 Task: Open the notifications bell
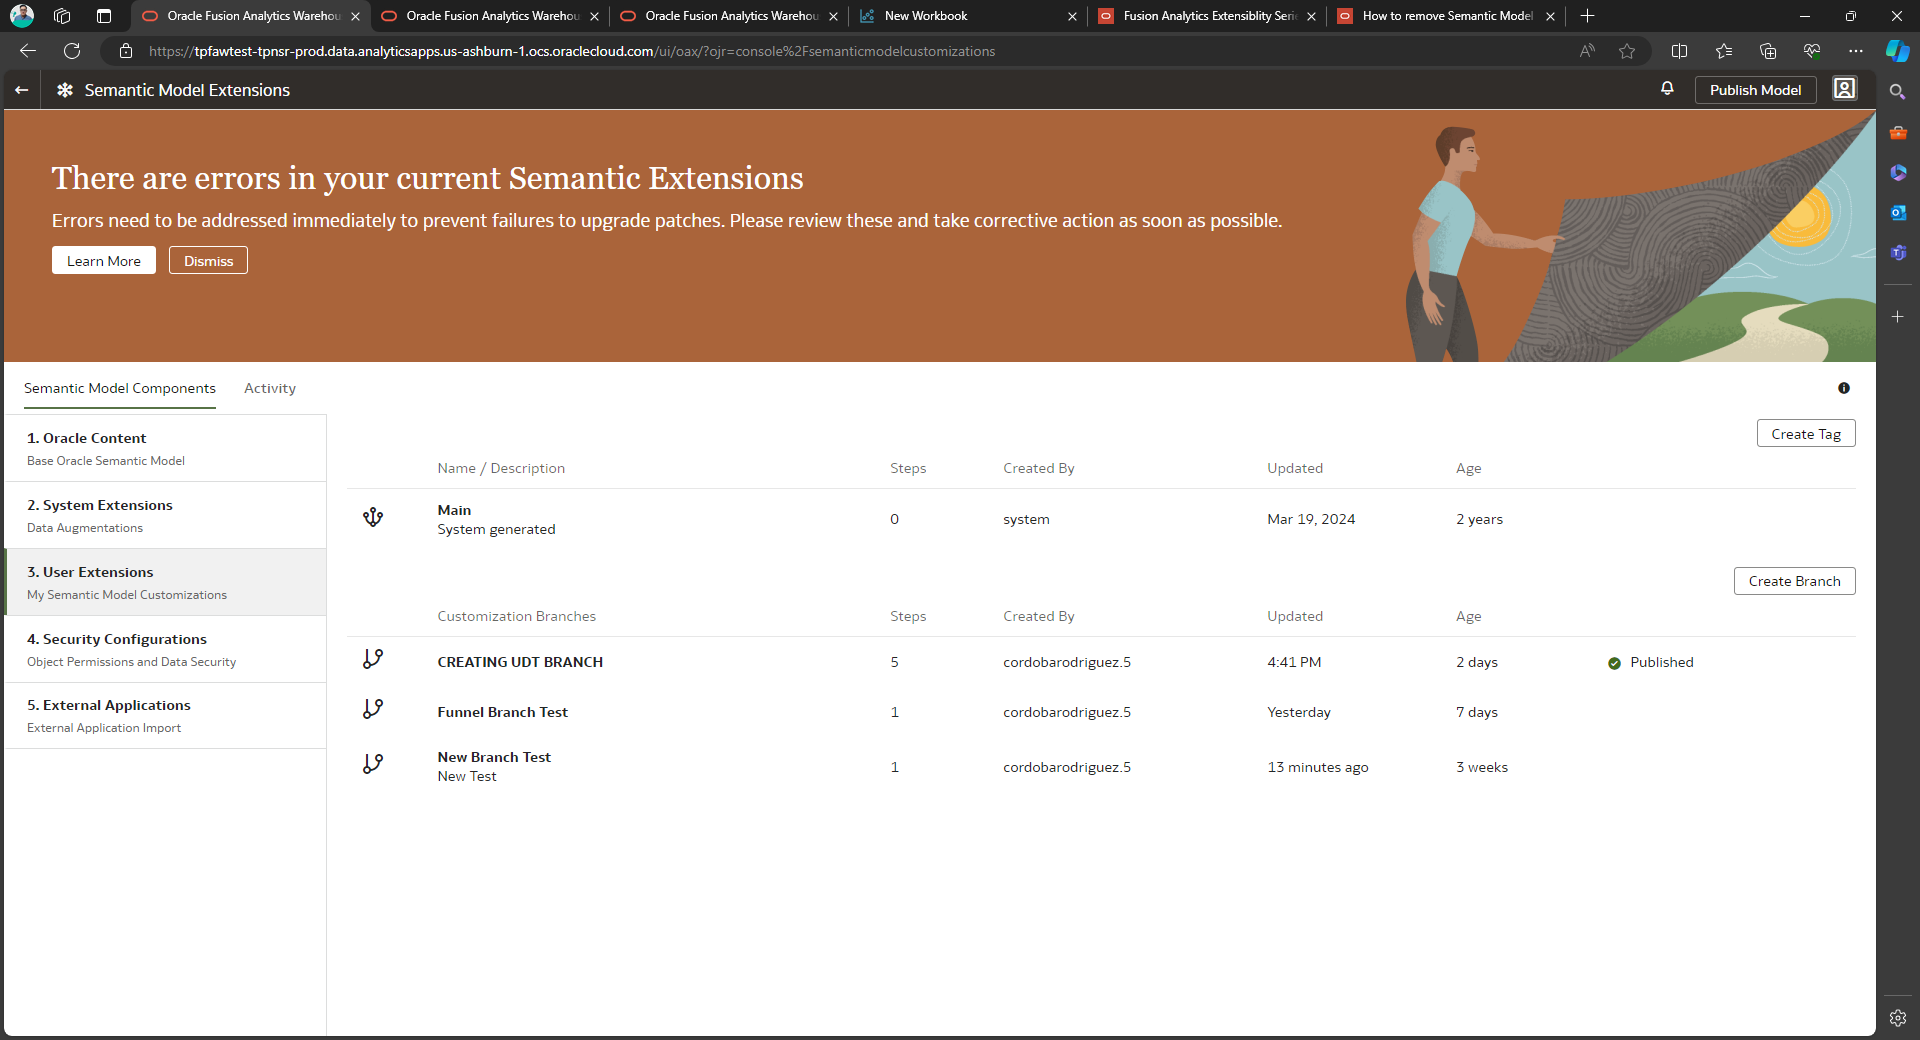(1667, 89)
